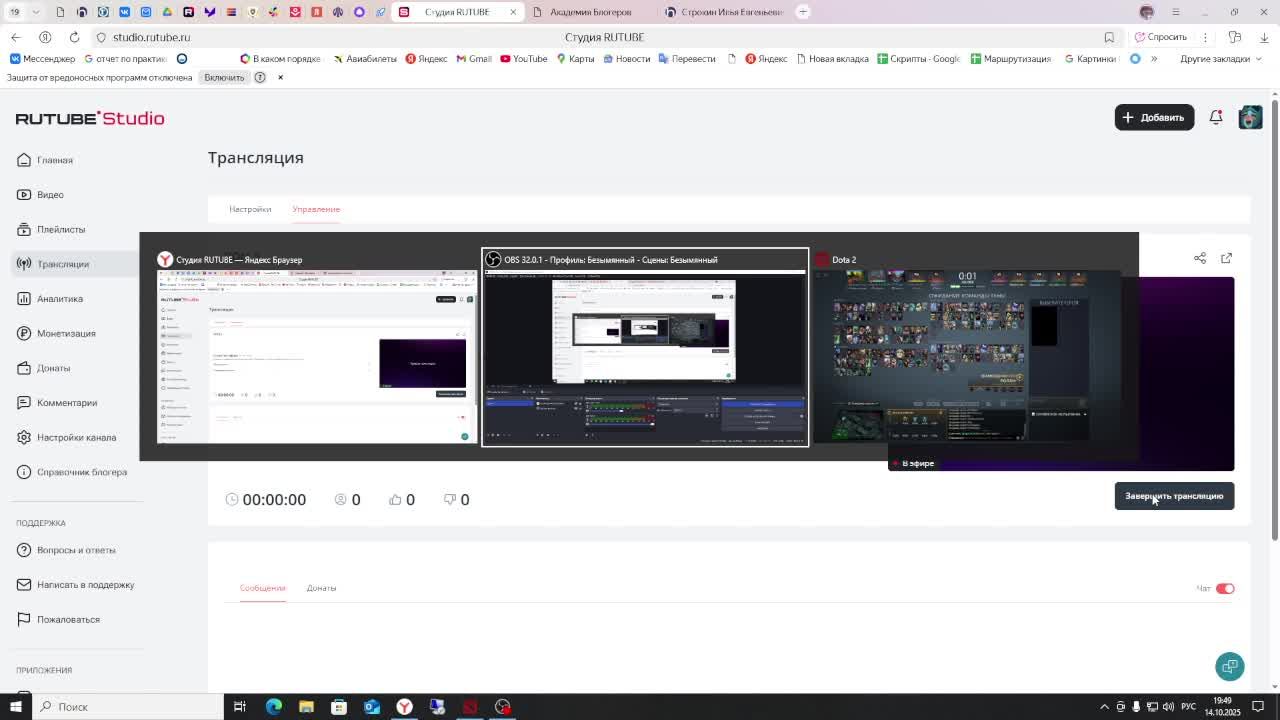Open OBS Studio taskbar icon
The image size is (1280, 720).
503,707
